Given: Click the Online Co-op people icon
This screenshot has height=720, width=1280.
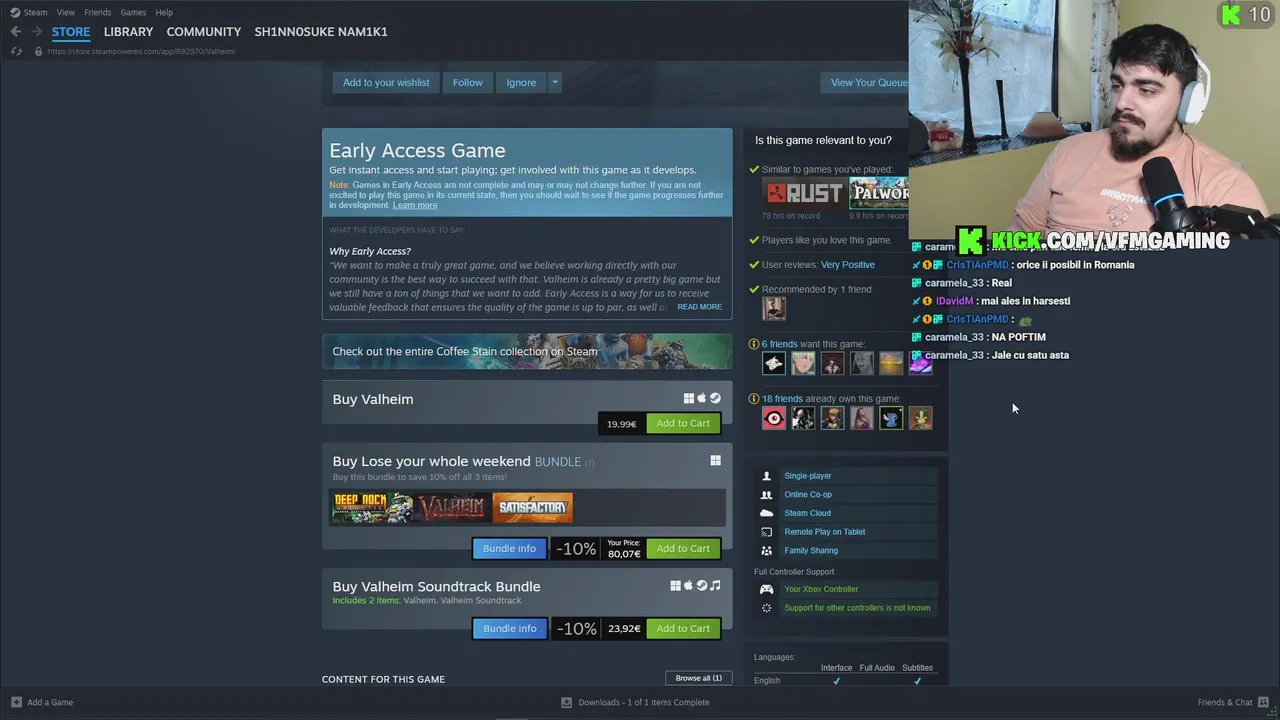Looking at the screenshot, I should click(767, 494).
